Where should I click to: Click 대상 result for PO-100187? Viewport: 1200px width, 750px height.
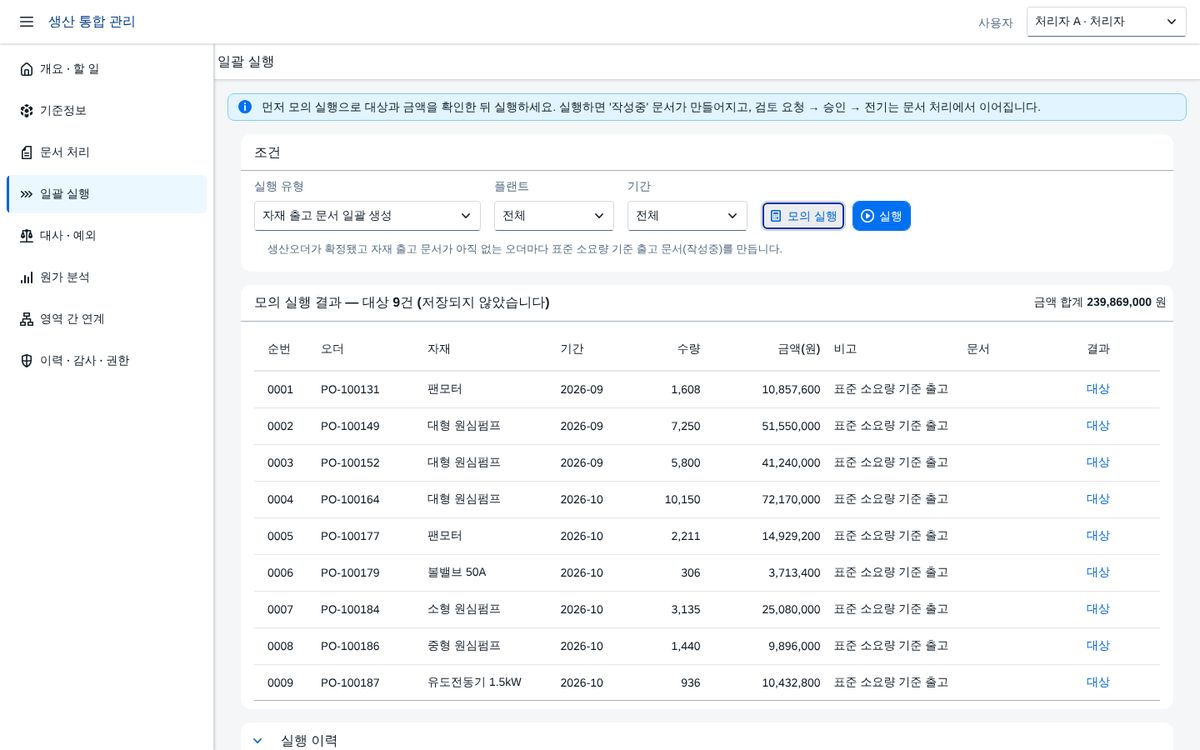click(x=1098, y=682)
